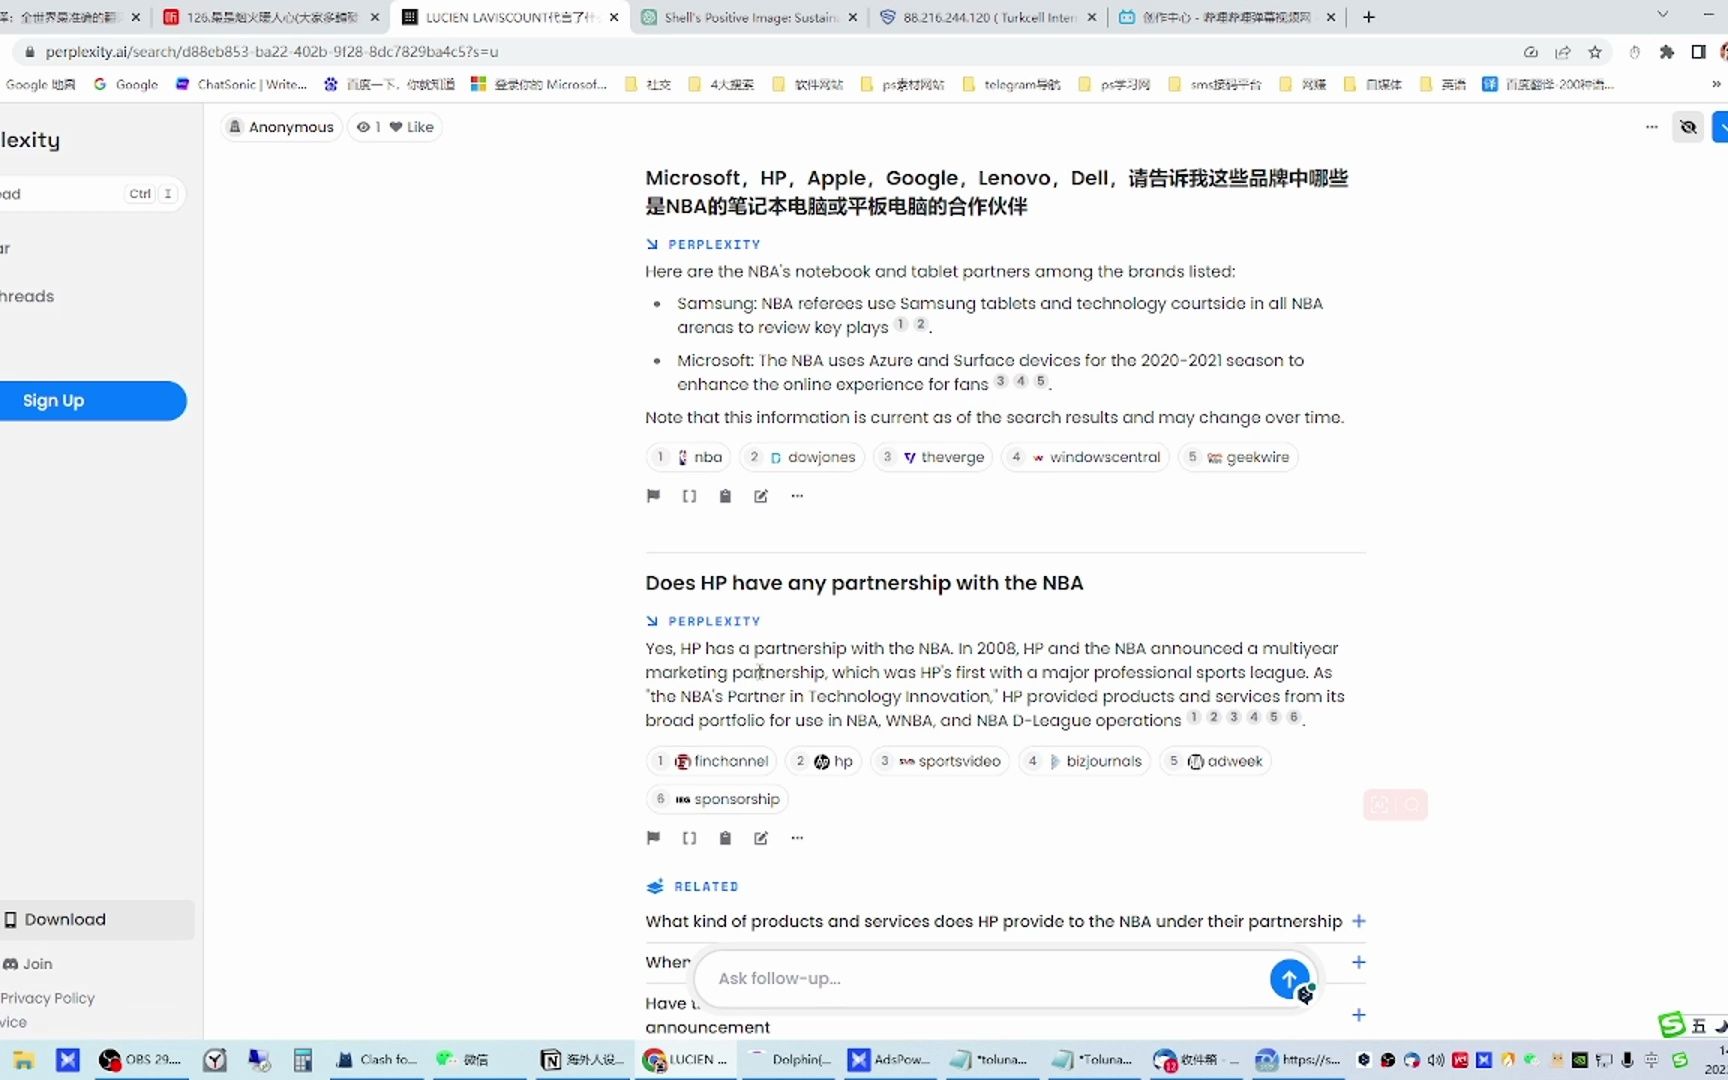Switch to the 88.216.244.120 Turkcell tab
The height and width of the screenshot is (1080, 1728).
[988, 17]
